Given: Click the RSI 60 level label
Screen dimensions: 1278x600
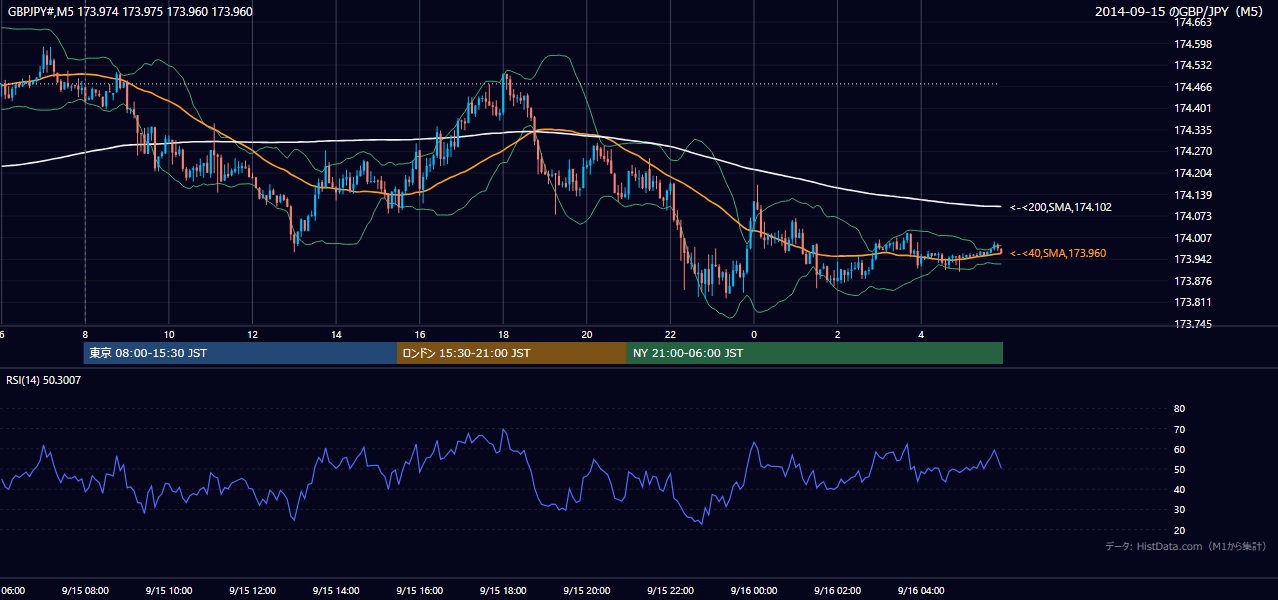Looking at the screenshot, I should click(x=1179, y=449).
